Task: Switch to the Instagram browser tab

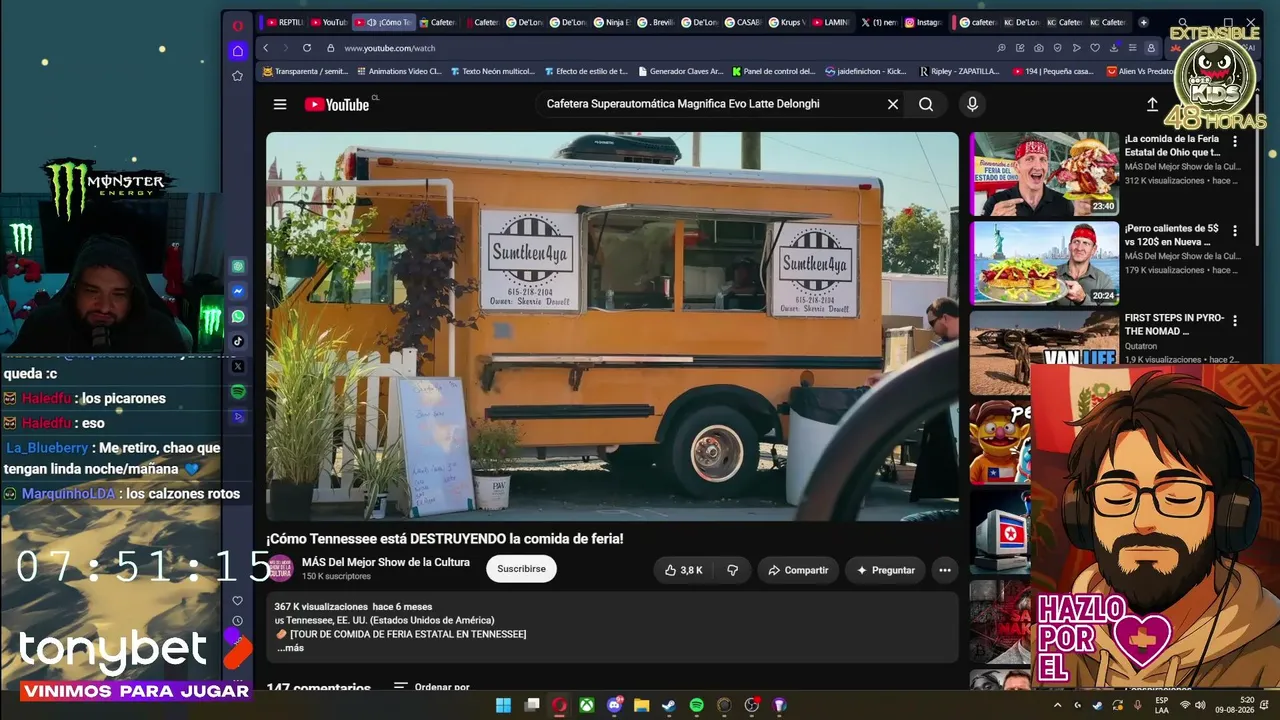Action: tap(923, 22)
